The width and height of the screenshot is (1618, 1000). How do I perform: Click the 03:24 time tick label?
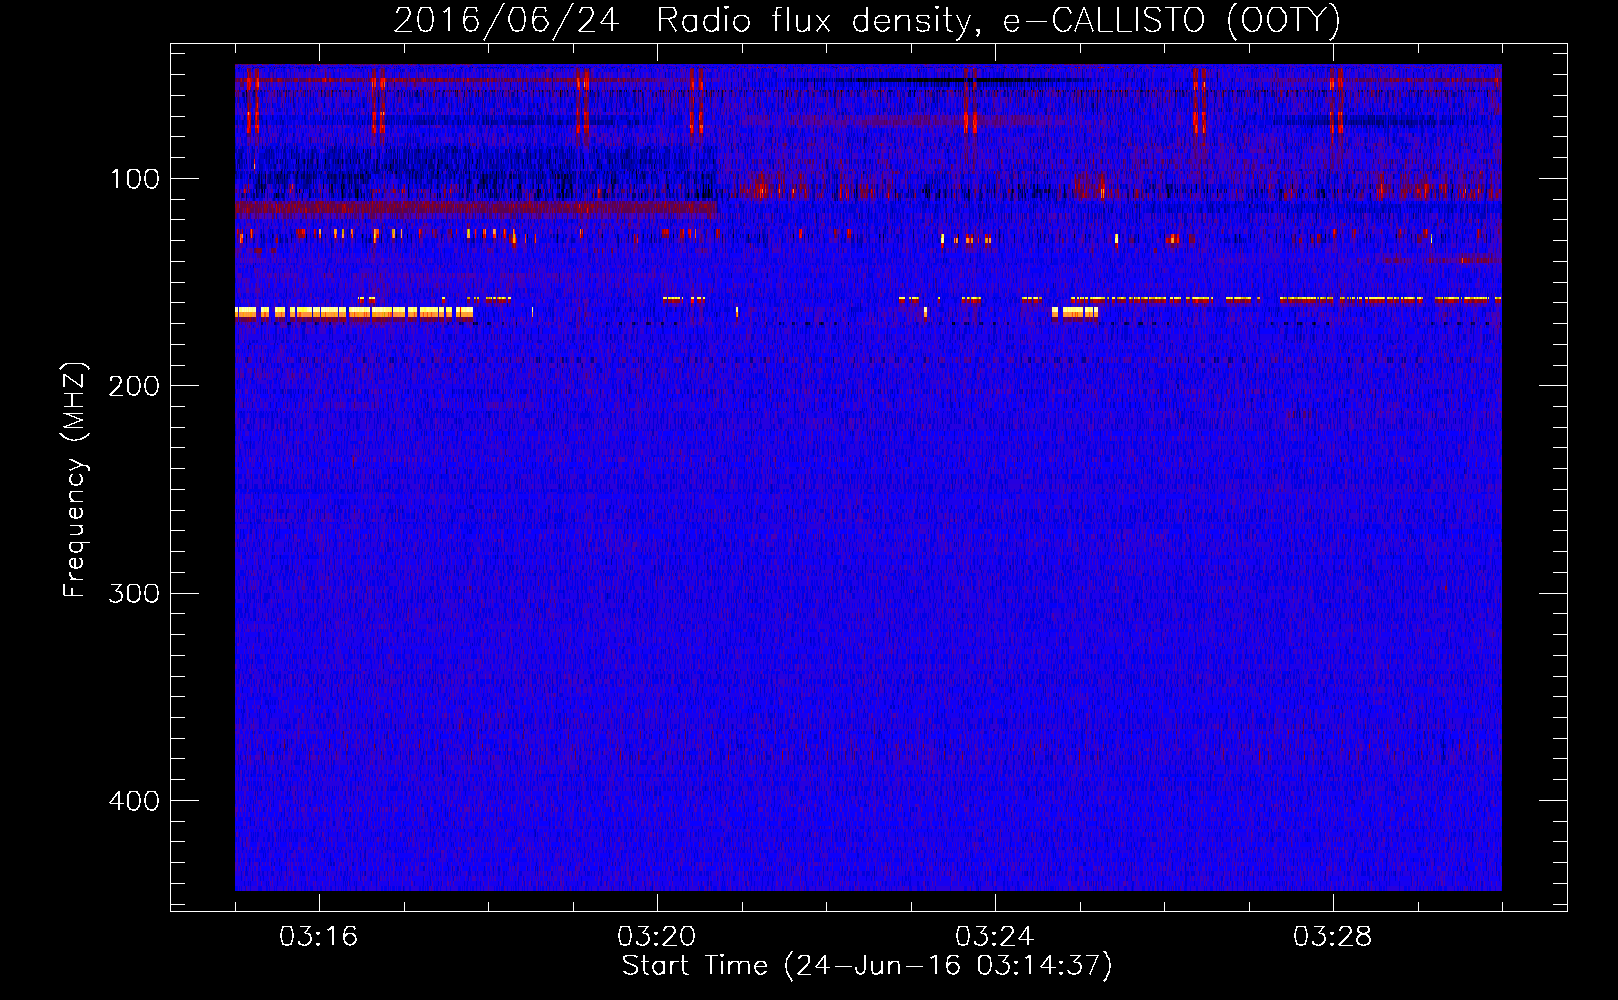[995, 937]
